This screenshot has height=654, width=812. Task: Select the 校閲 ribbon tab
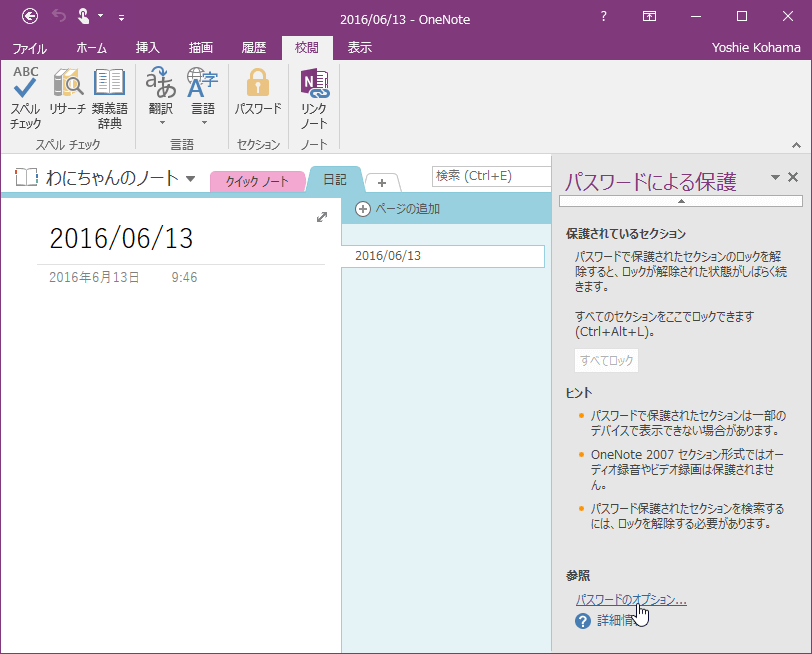307,48
